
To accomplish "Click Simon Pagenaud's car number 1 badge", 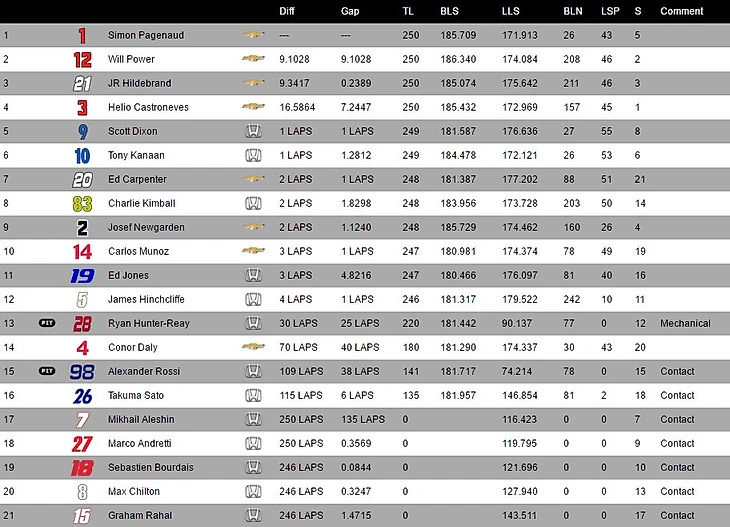I will (x=82, y=35).
